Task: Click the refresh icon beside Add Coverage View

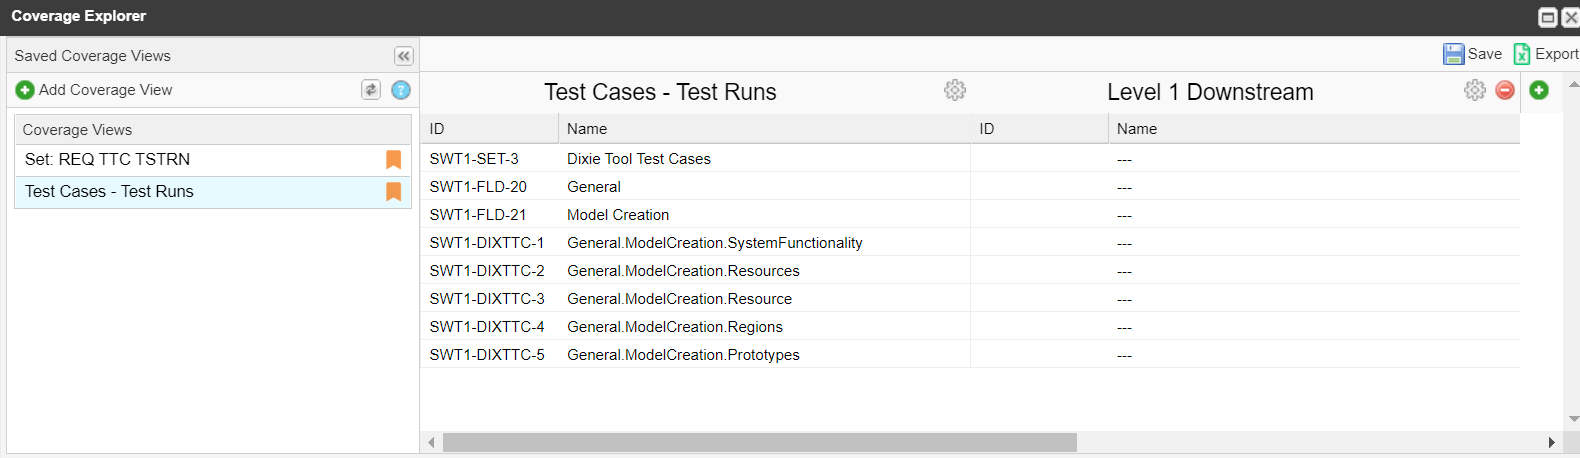Action: click(371, 90)
